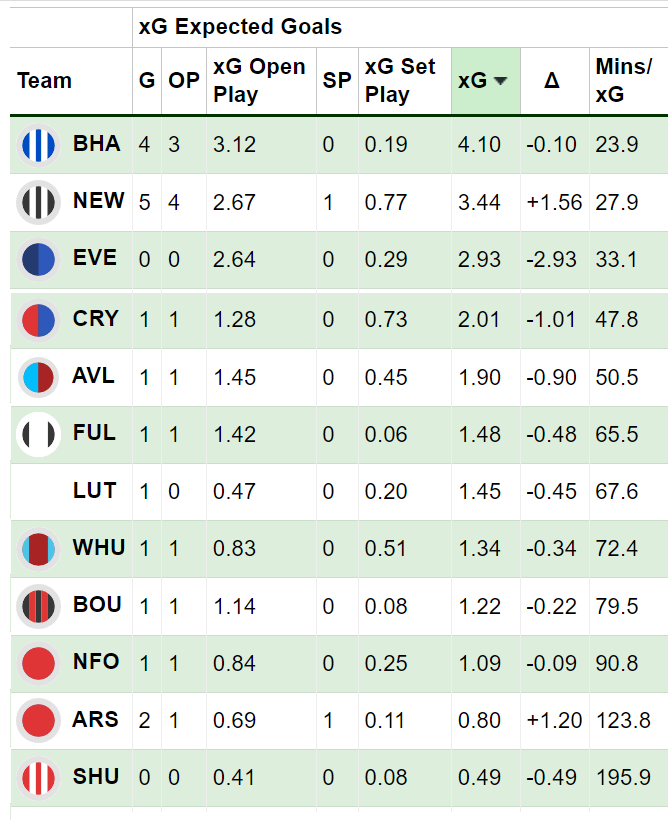The image size is (668, 820).
Task: Sort by xG Set Play header
Action: coord(400,81)
